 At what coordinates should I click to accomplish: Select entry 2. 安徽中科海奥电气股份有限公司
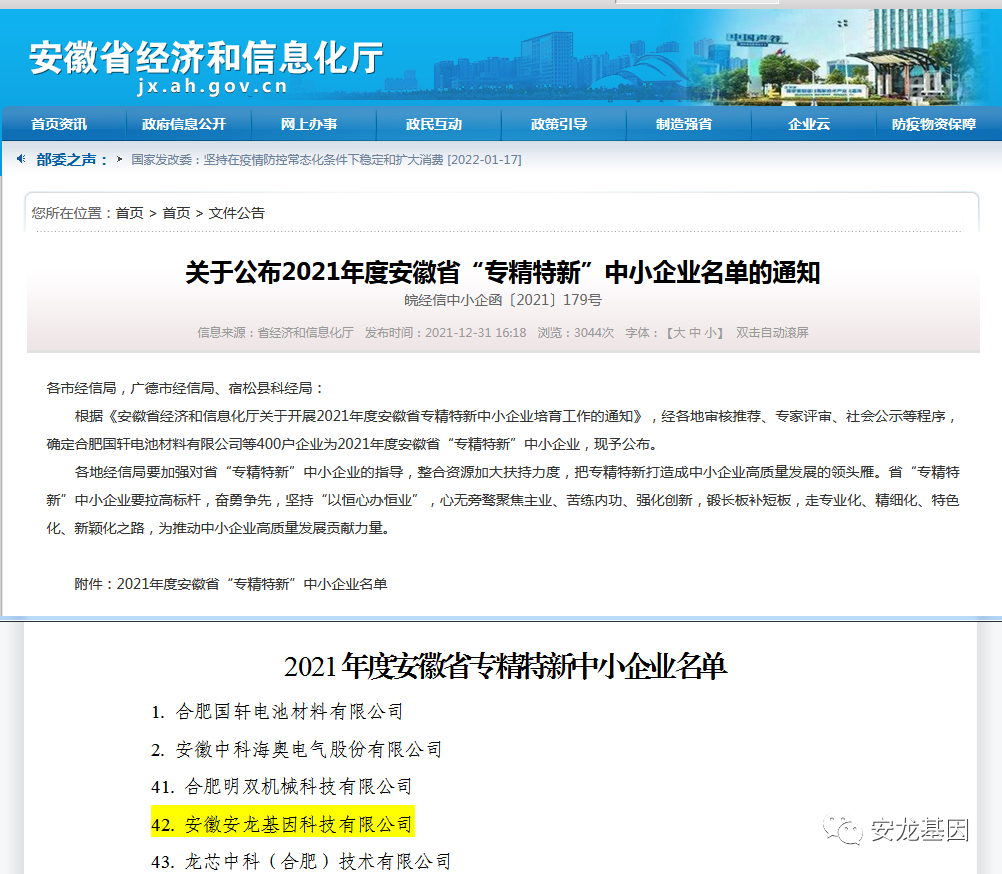click(x=297, y=749)
